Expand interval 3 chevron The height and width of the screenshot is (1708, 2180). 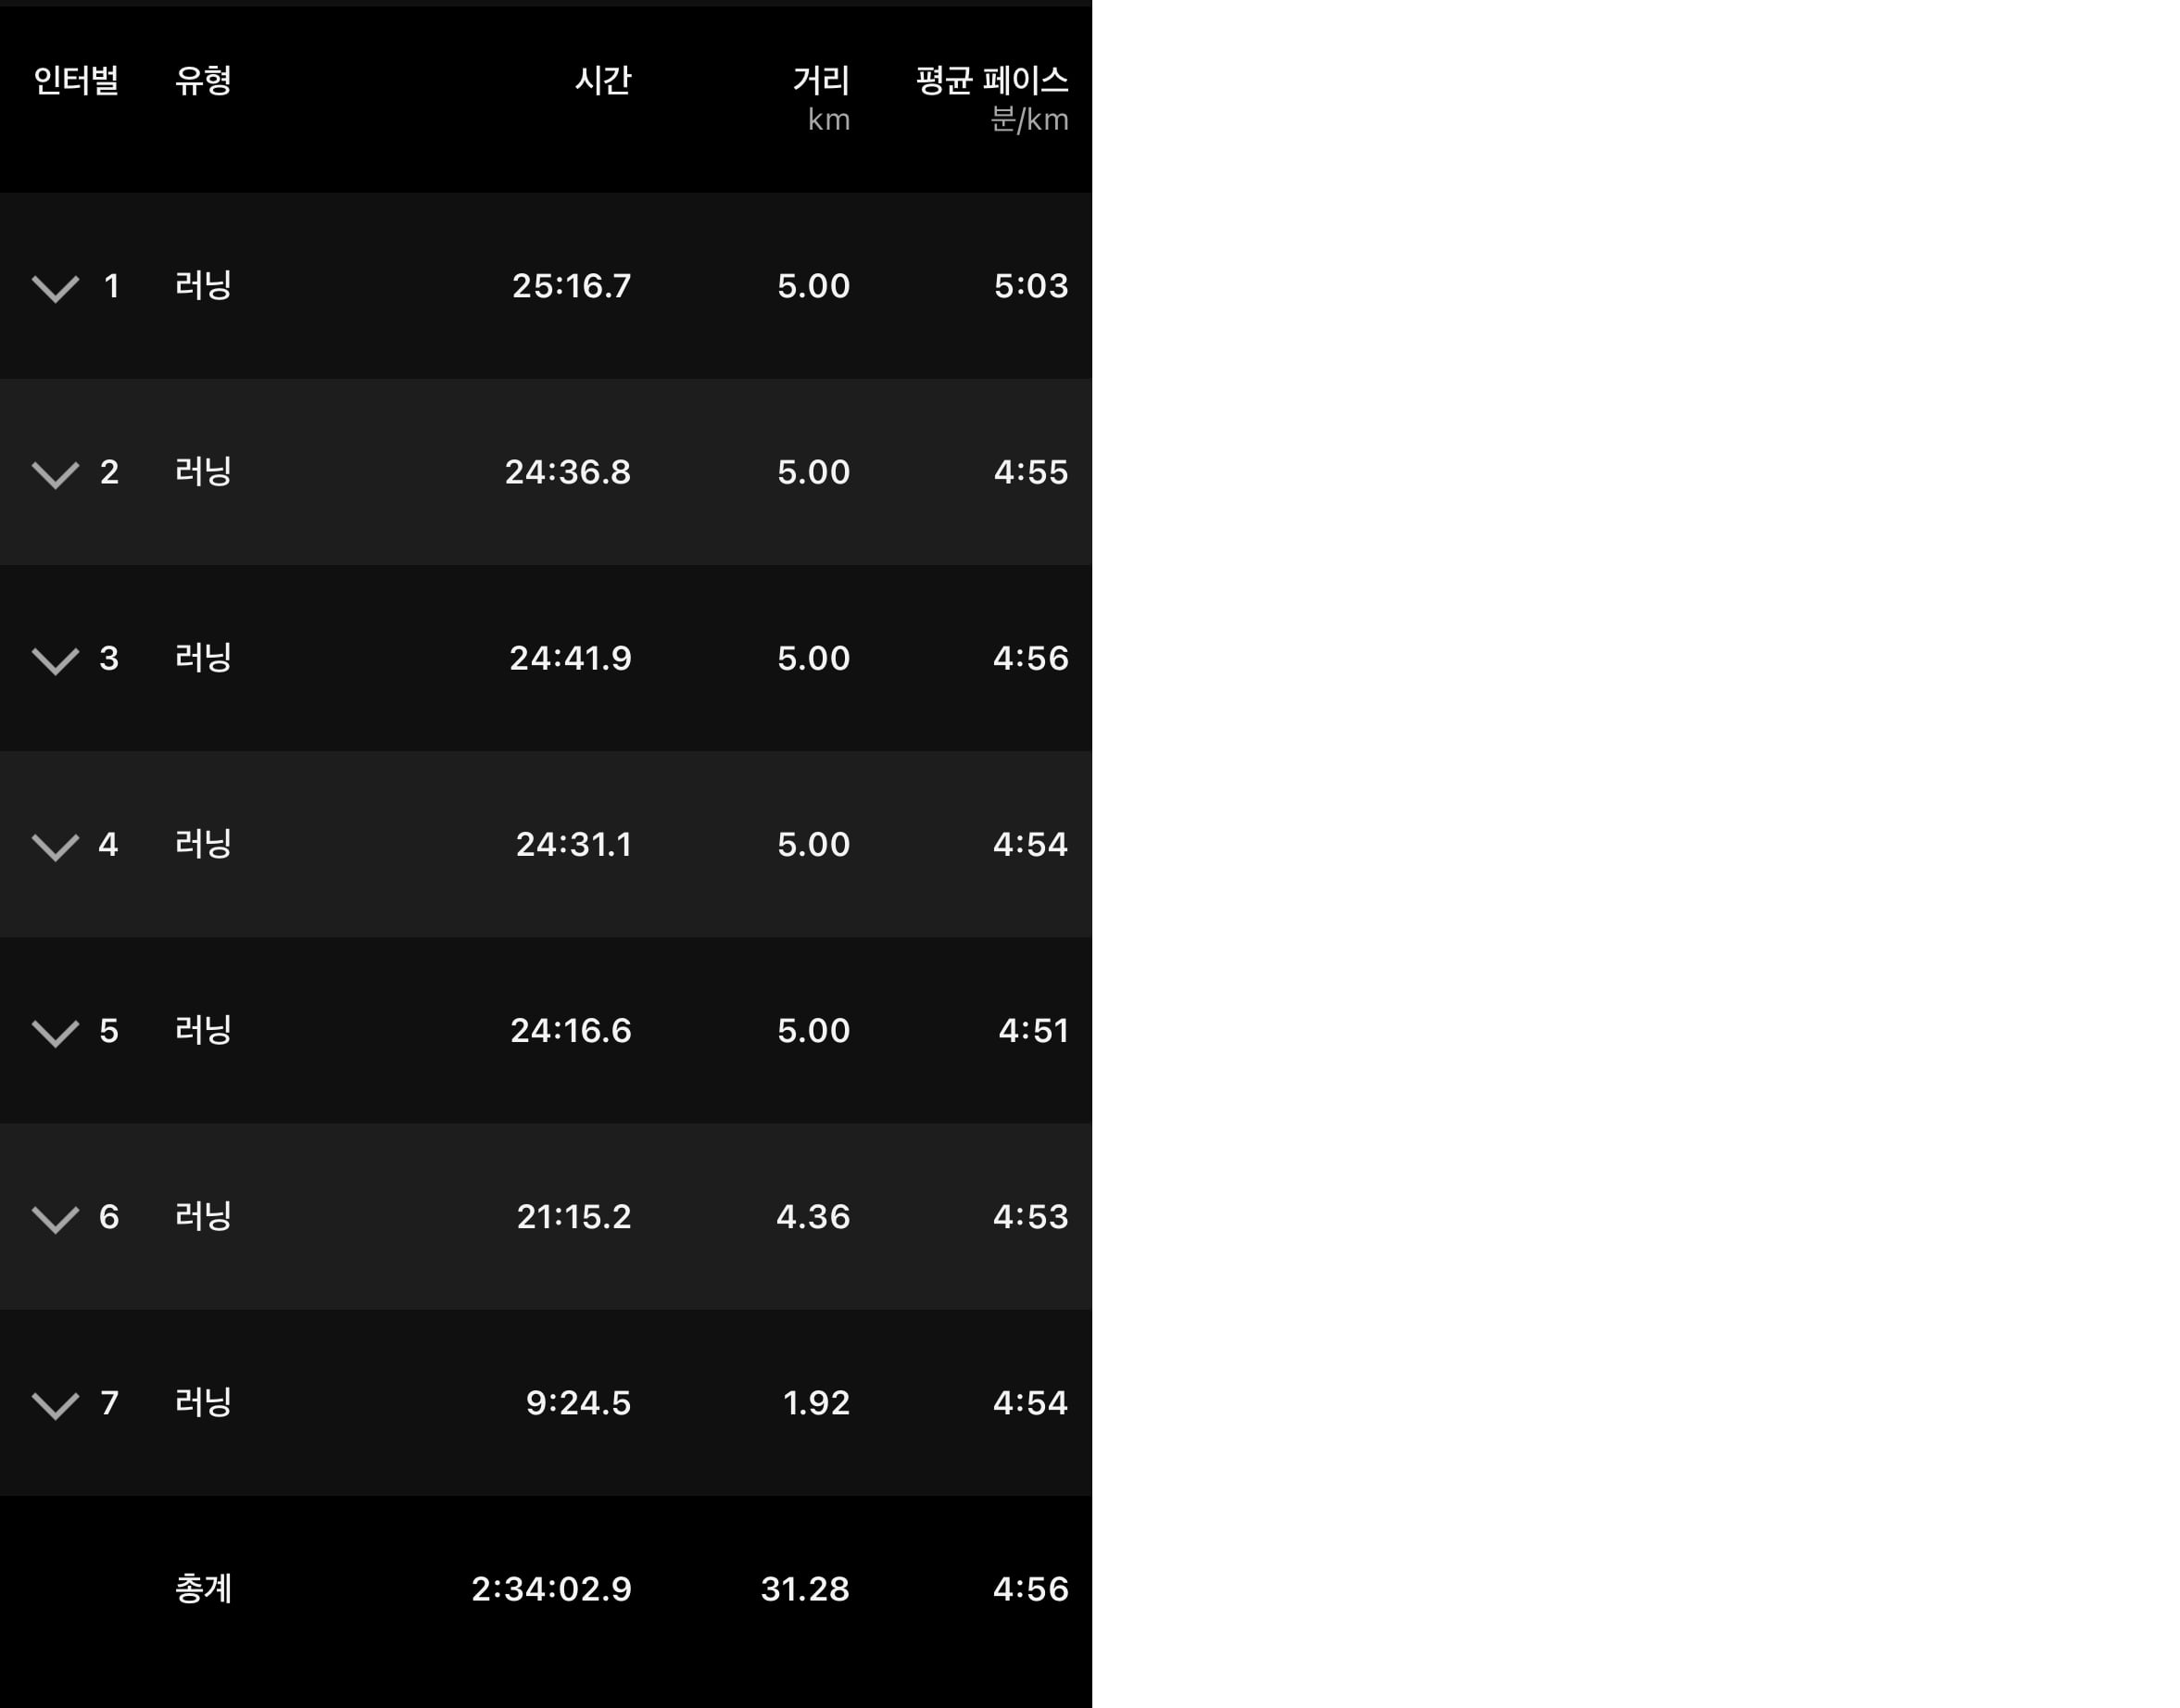[55, 661]
